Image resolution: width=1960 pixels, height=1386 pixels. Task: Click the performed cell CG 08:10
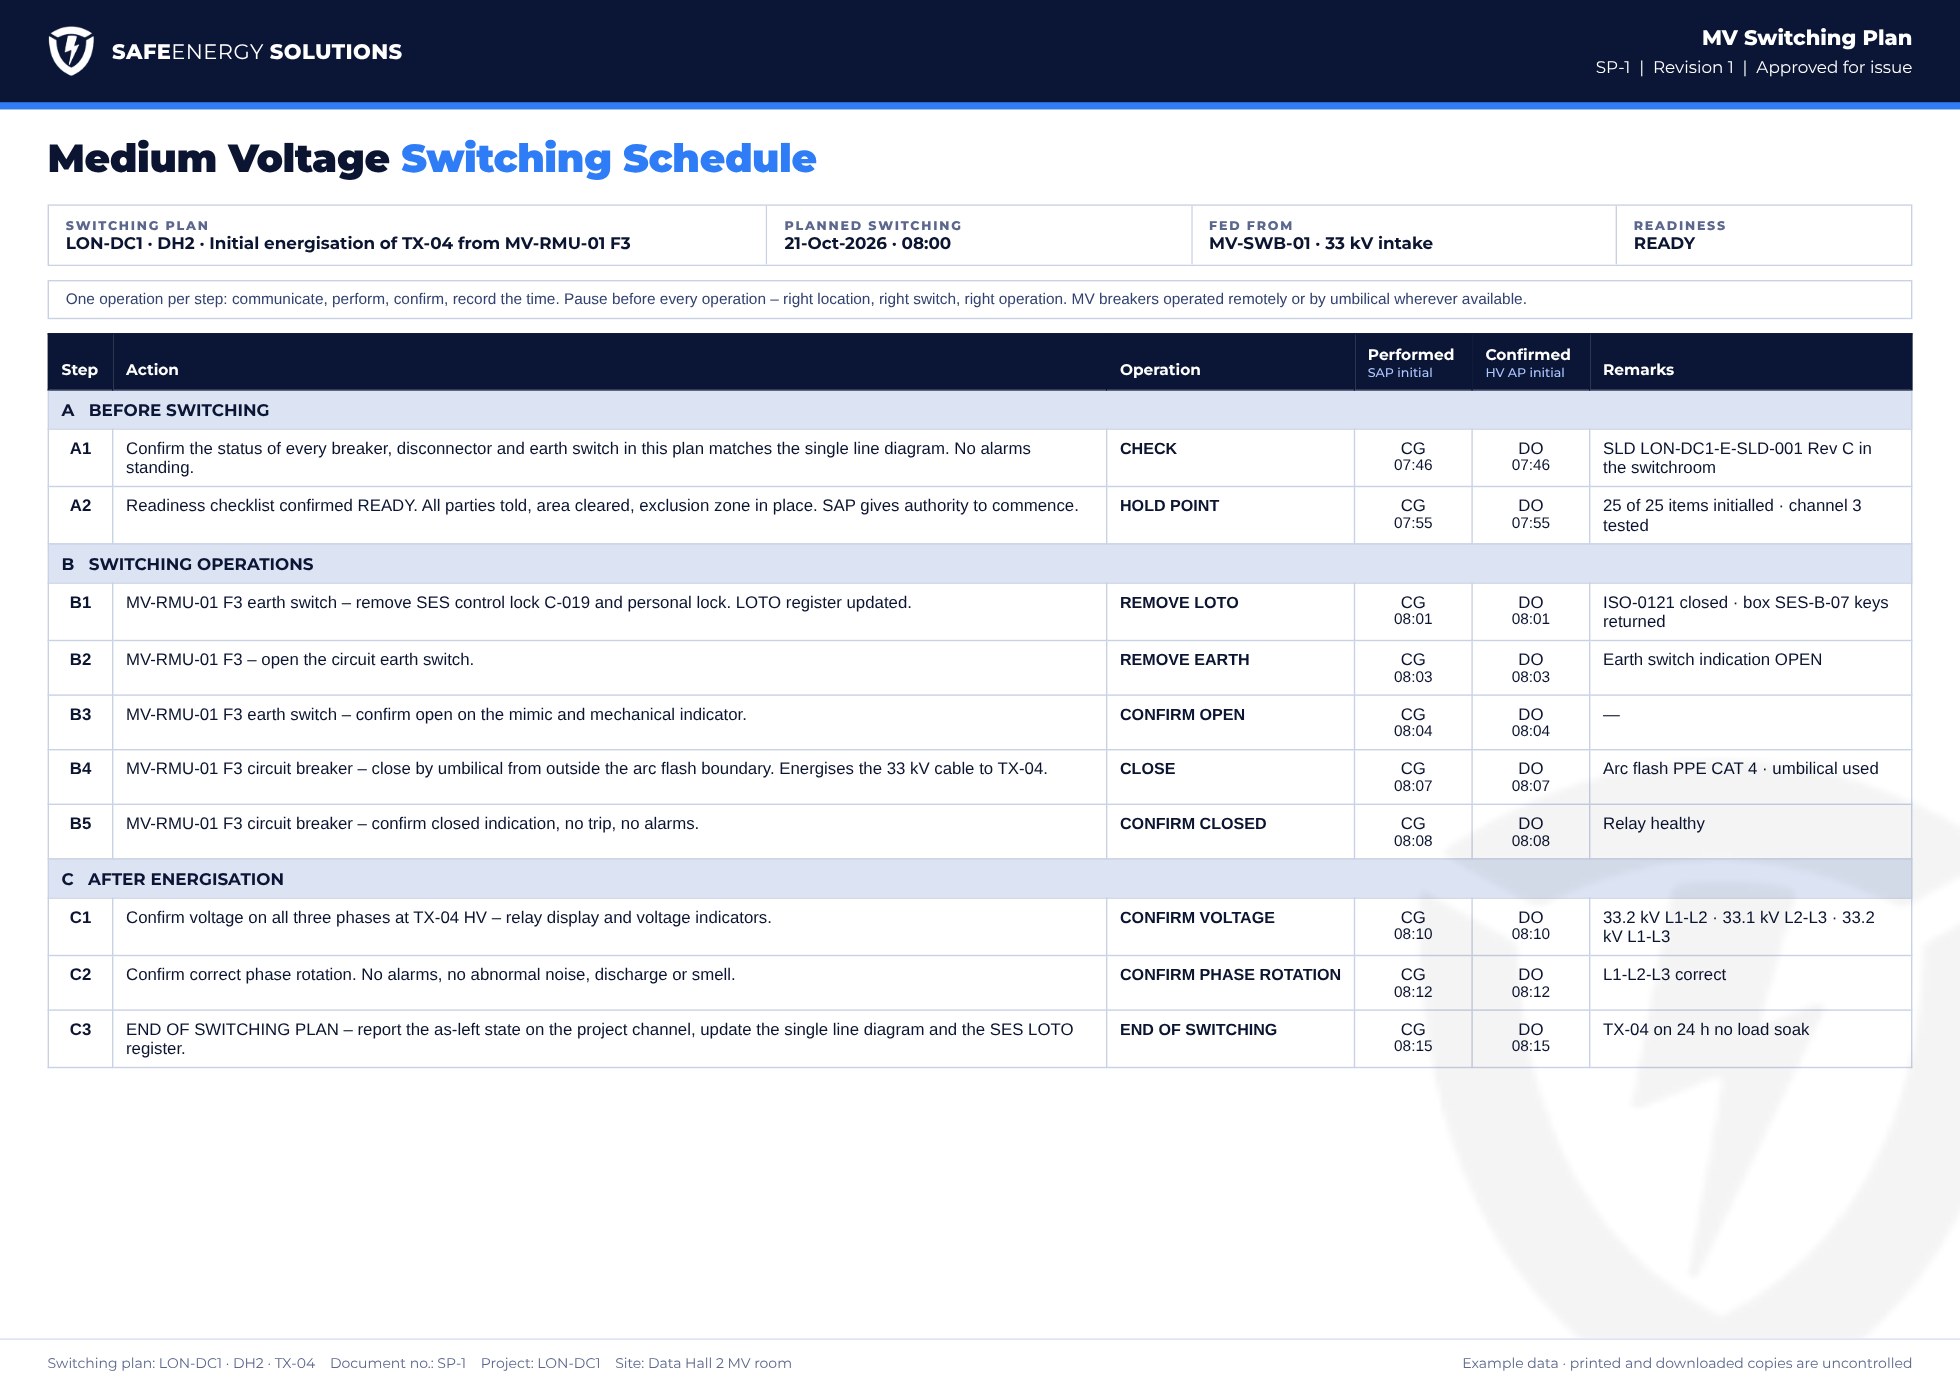point(1413,925)
